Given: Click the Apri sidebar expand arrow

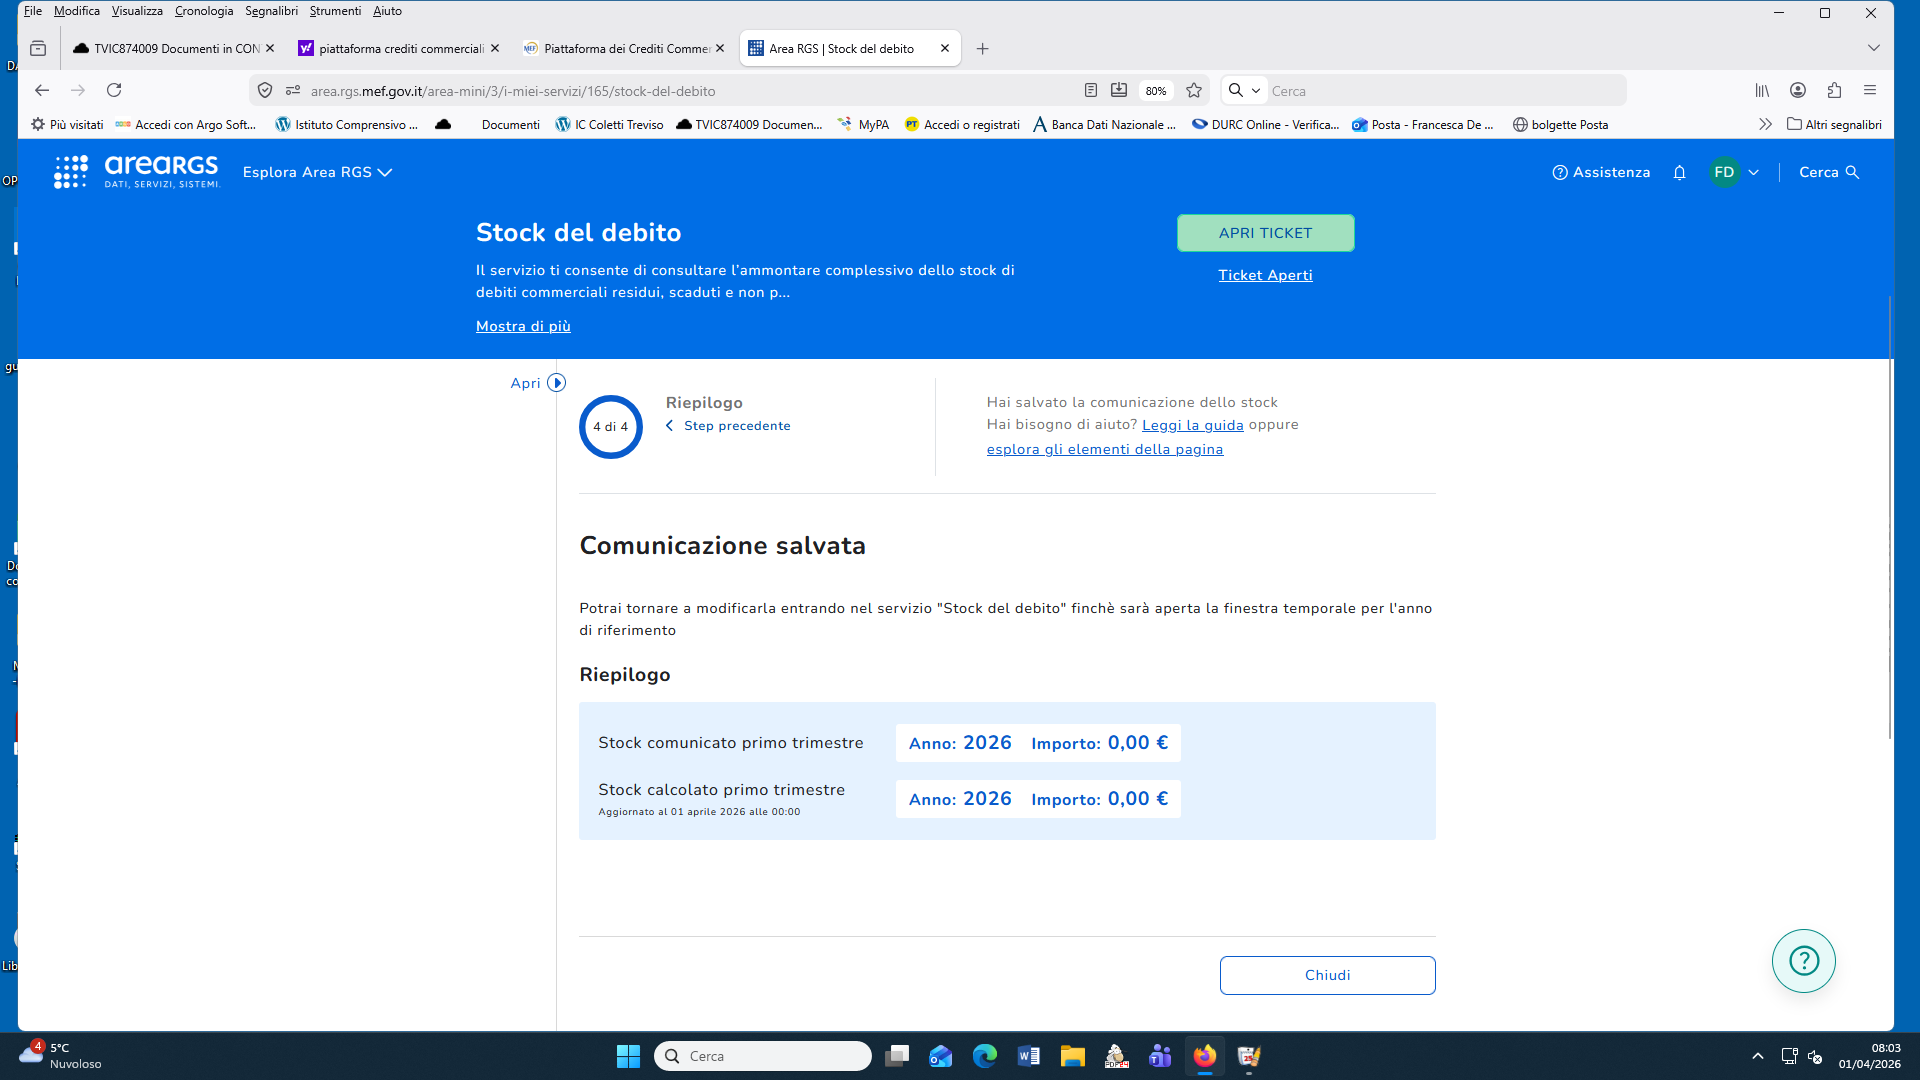Looking at the screenshot, I should pos(556,383).
